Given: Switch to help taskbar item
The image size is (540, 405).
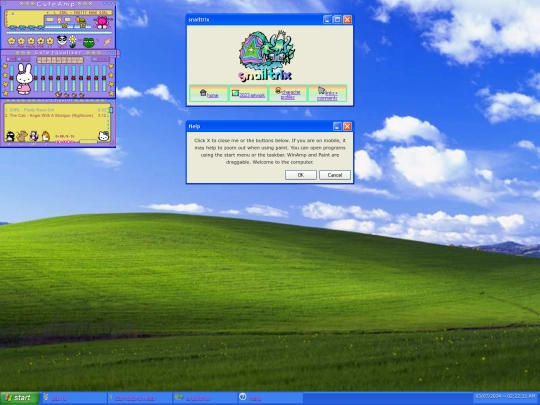Looking at the screenshot, I should click(270, 398).
